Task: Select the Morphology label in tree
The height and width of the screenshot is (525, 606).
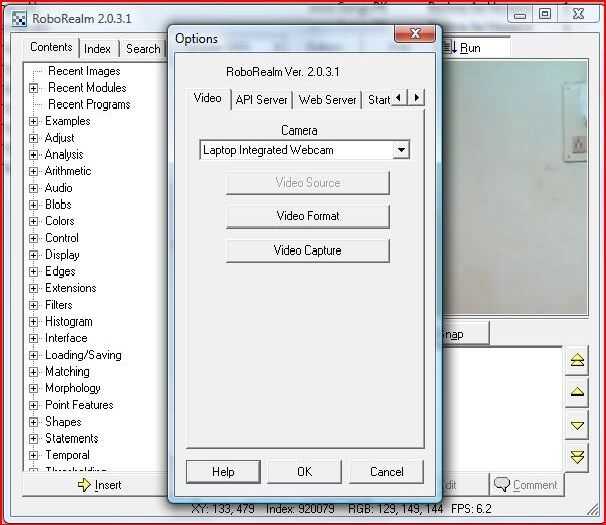Action: [73, 388]
